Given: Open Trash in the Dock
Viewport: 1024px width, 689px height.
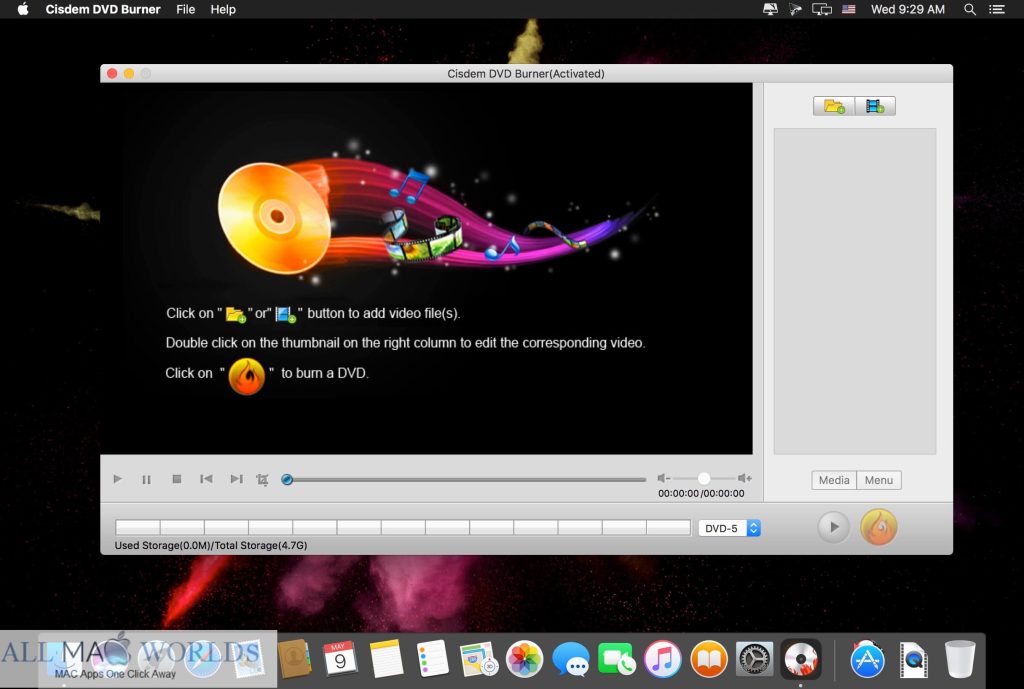Looking at the screenshot, I should [x=960, y=658].
